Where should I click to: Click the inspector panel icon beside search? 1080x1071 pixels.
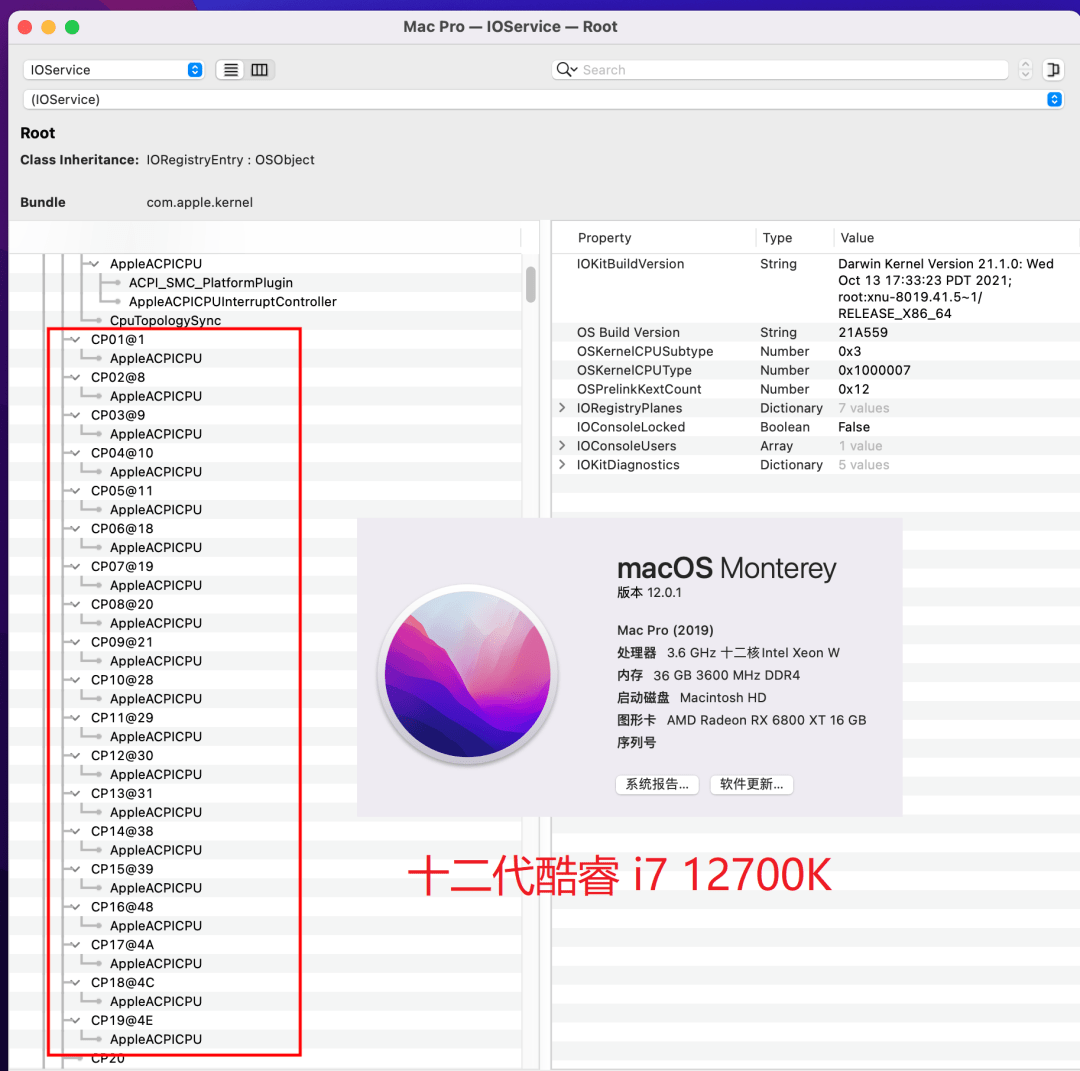pyautogui.click(x=1052, y=70)
